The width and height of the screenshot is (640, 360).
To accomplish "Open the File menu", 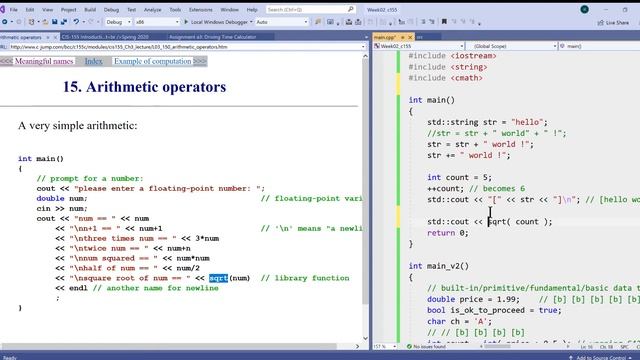I will pos(13,9).
